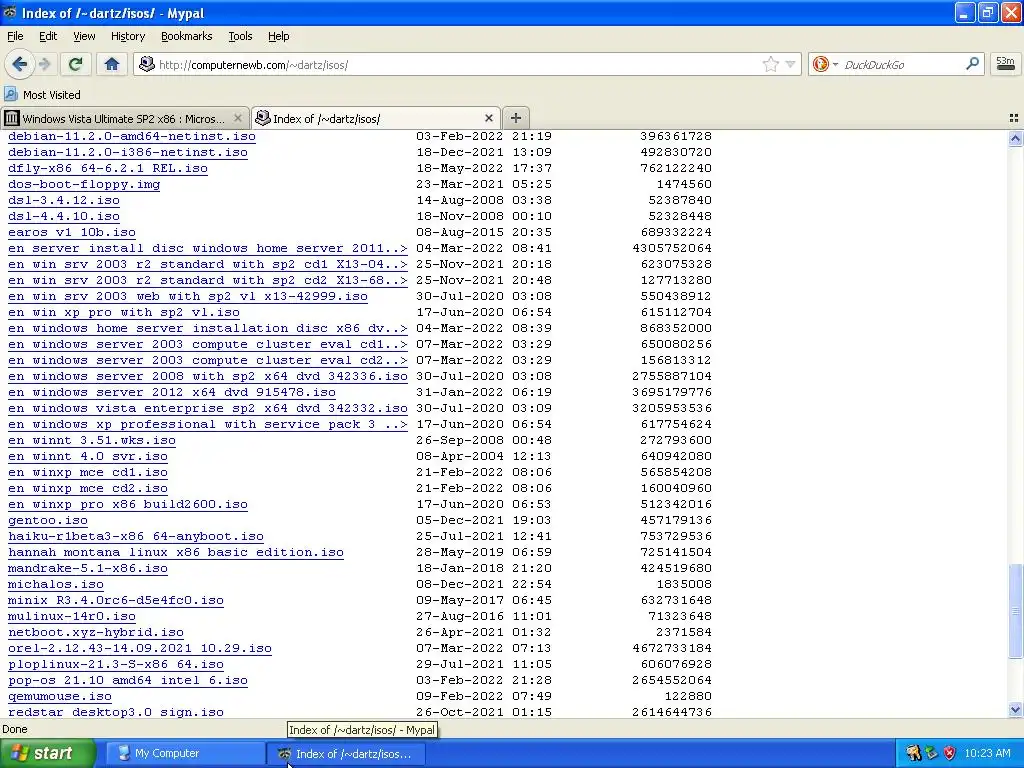Click the qemumouse.iso link
The image size is (1024, 768).
click(59, 696)
